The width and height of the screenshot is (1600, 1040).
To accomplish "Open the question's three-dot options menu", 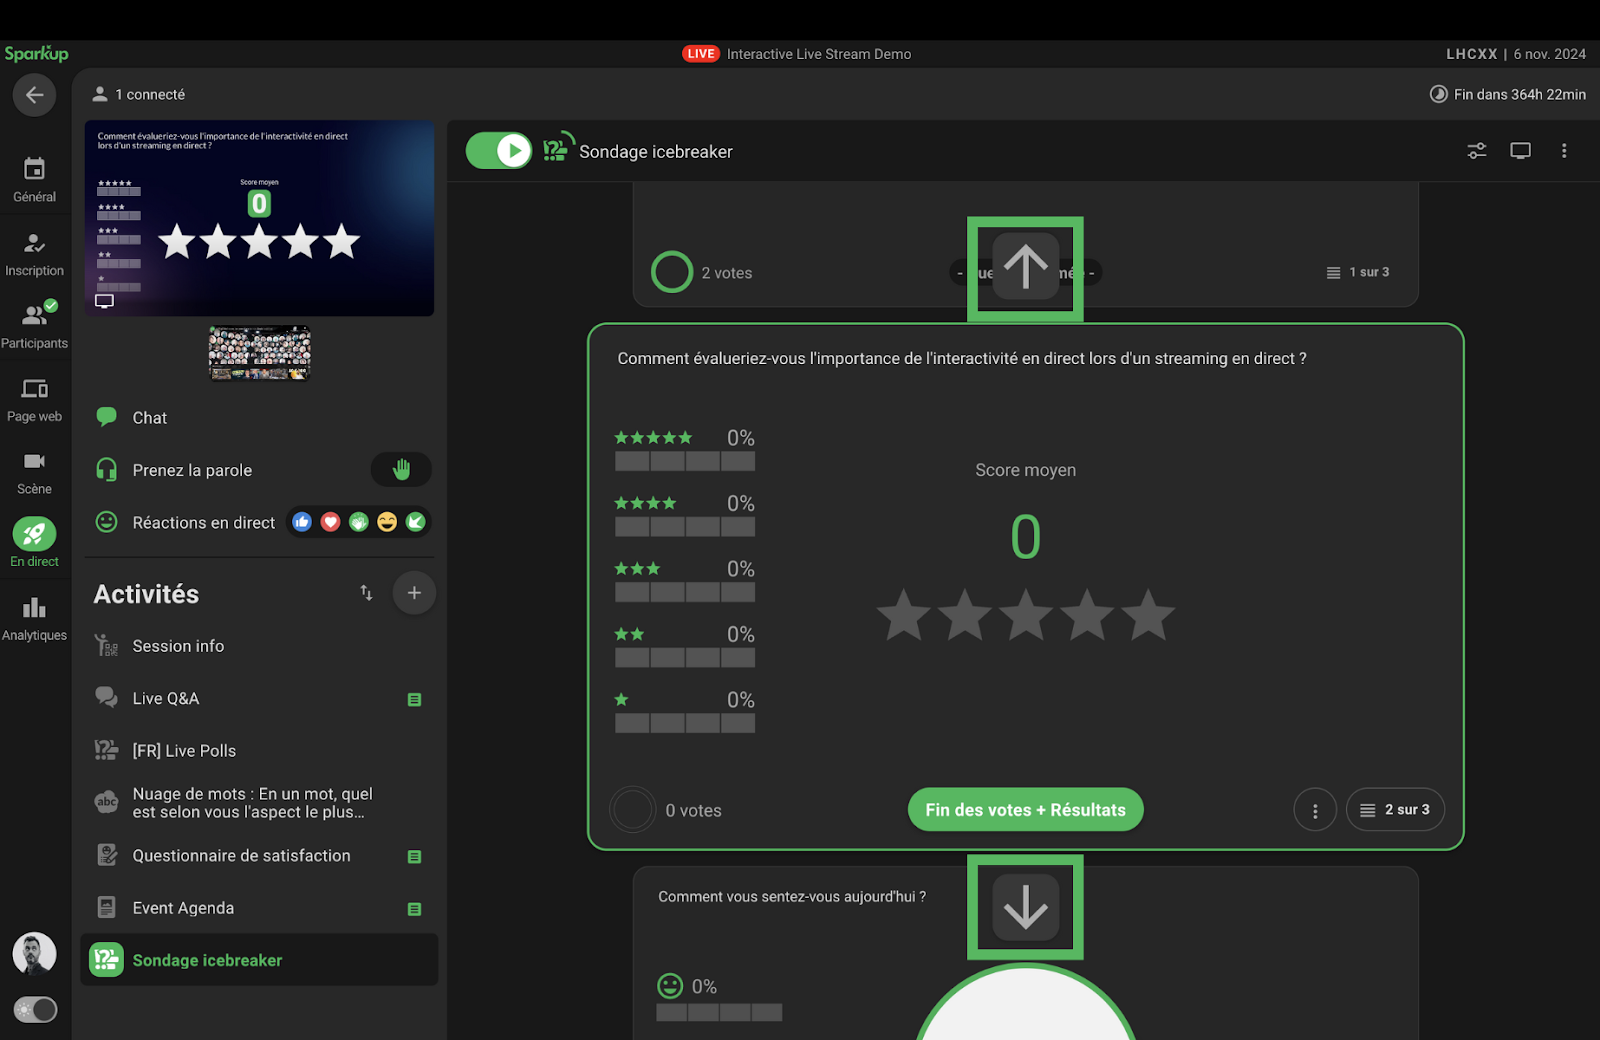I will point(1315,810).
